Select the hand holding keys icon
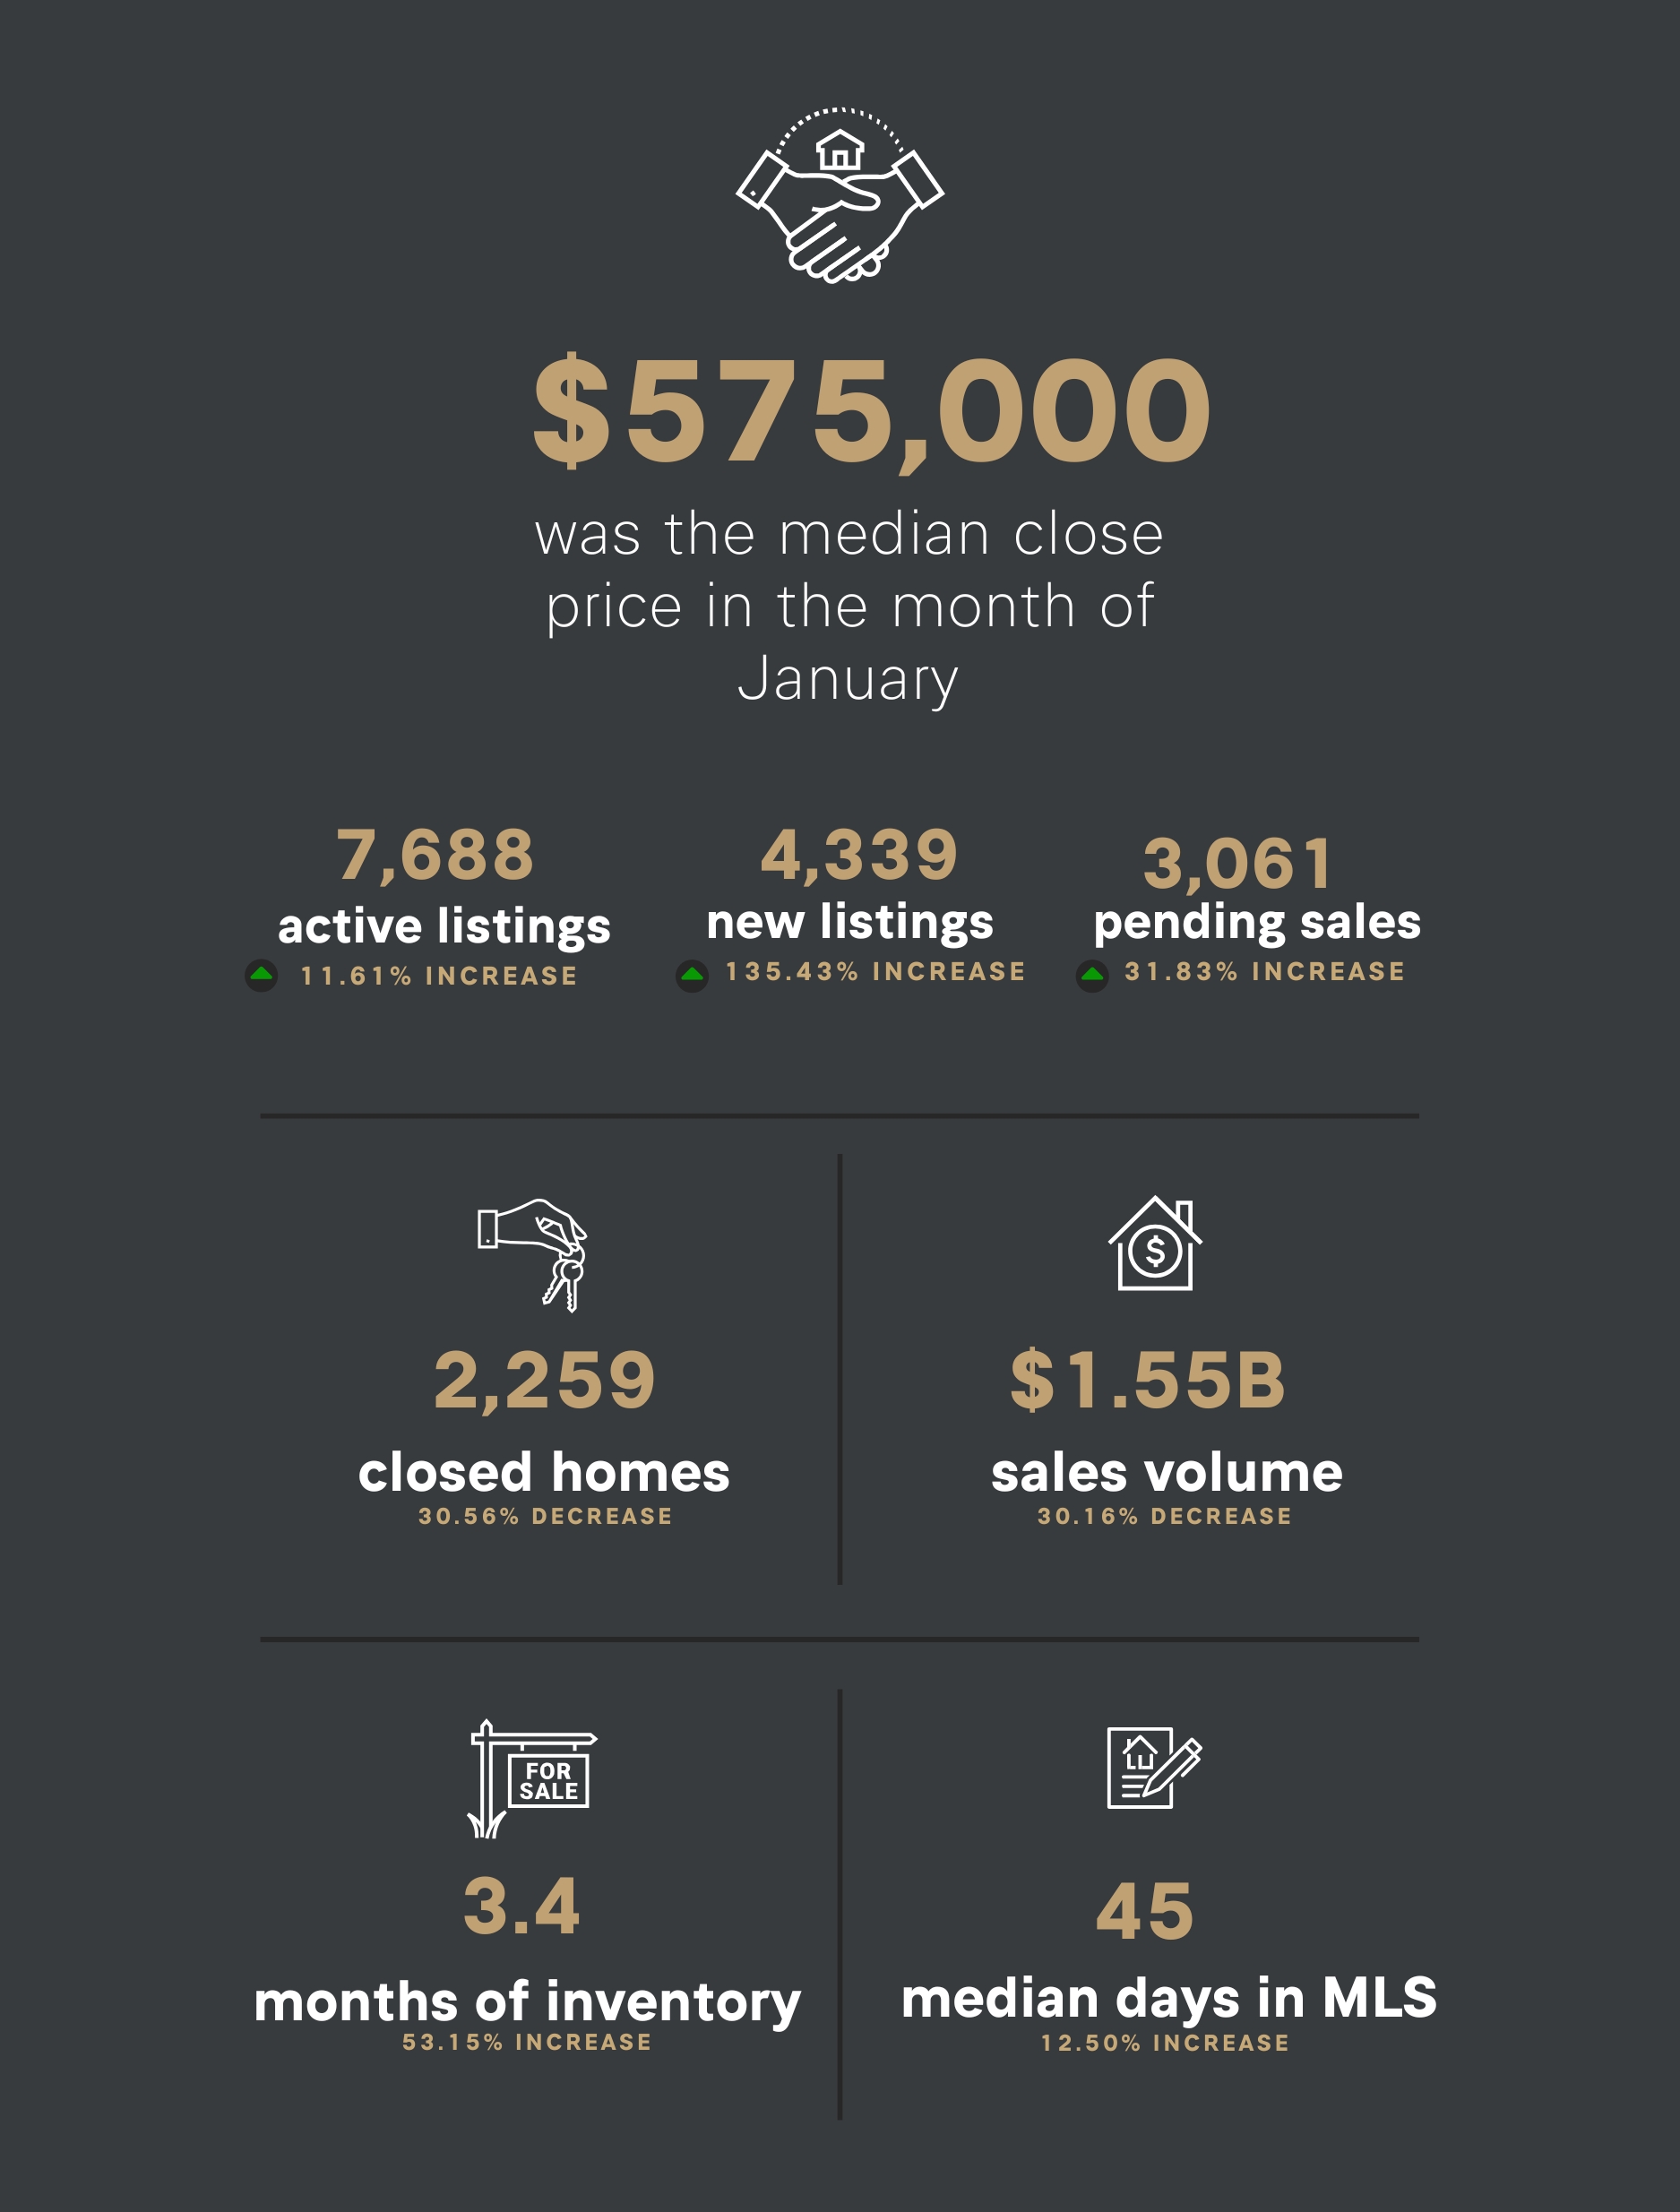Screen dimensions: 1680x2212 (x=533, y=1255)
